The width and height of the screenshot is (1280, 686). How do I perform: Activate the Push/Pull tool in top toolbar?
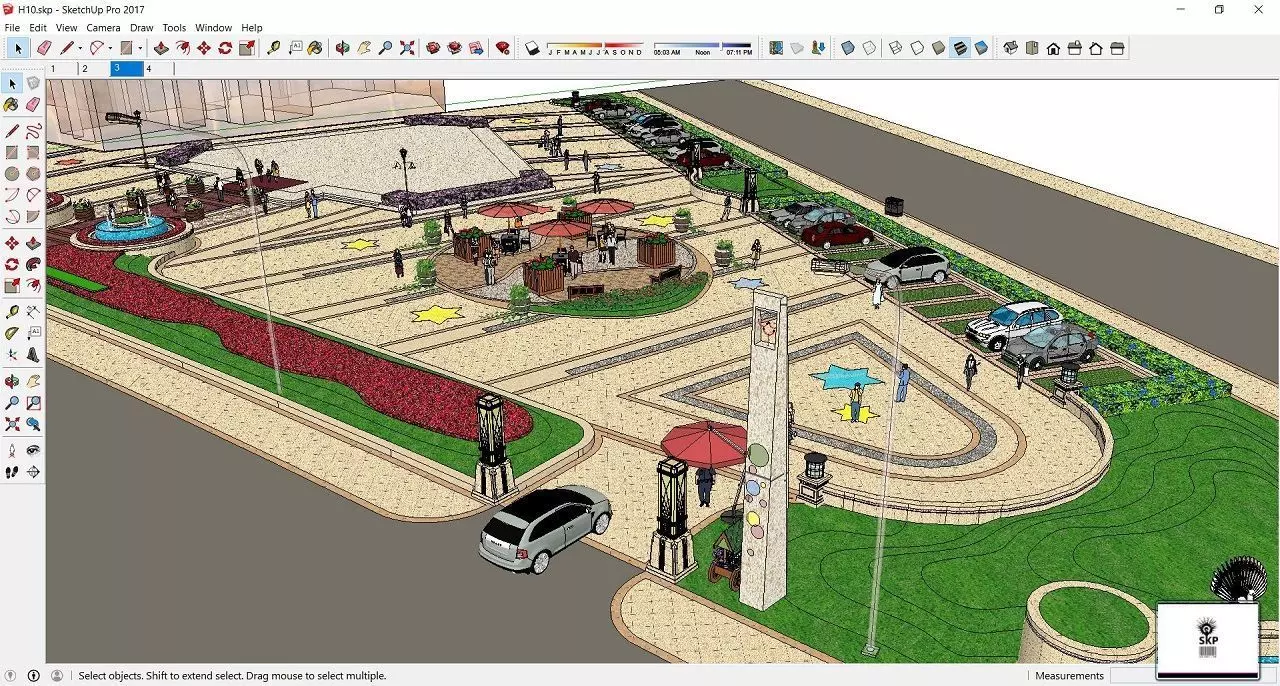pos(161,48)
